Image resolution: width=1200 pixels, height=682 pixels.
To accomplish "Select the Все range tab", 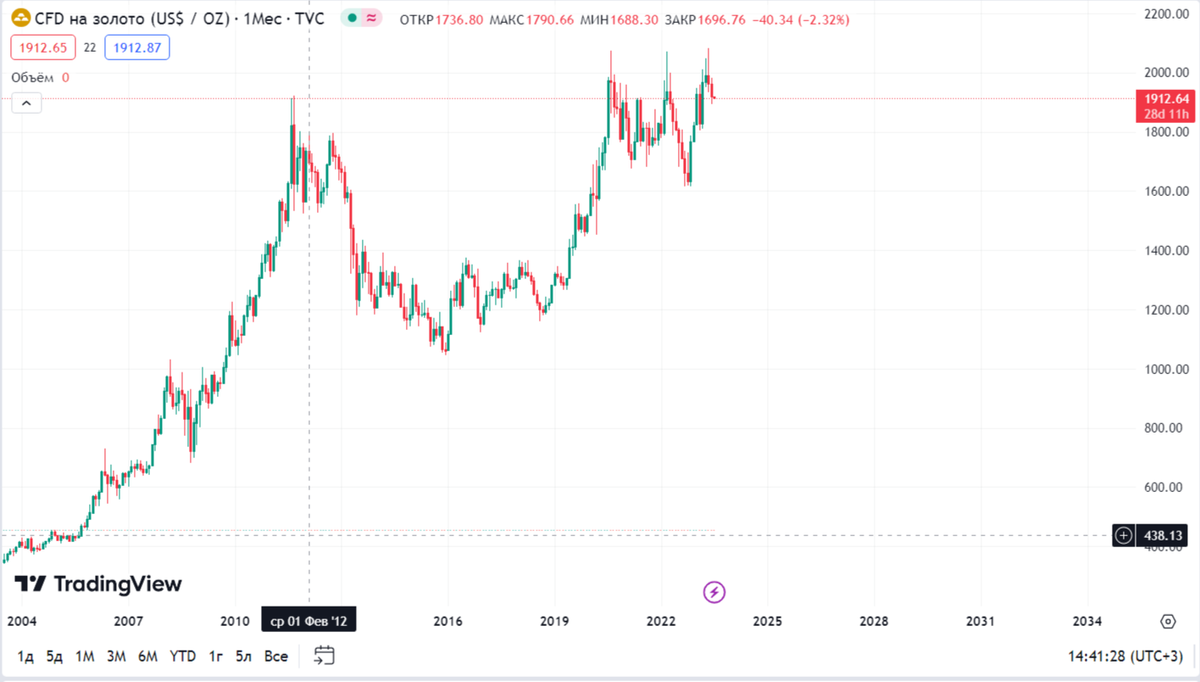I will tap(276, 657).
